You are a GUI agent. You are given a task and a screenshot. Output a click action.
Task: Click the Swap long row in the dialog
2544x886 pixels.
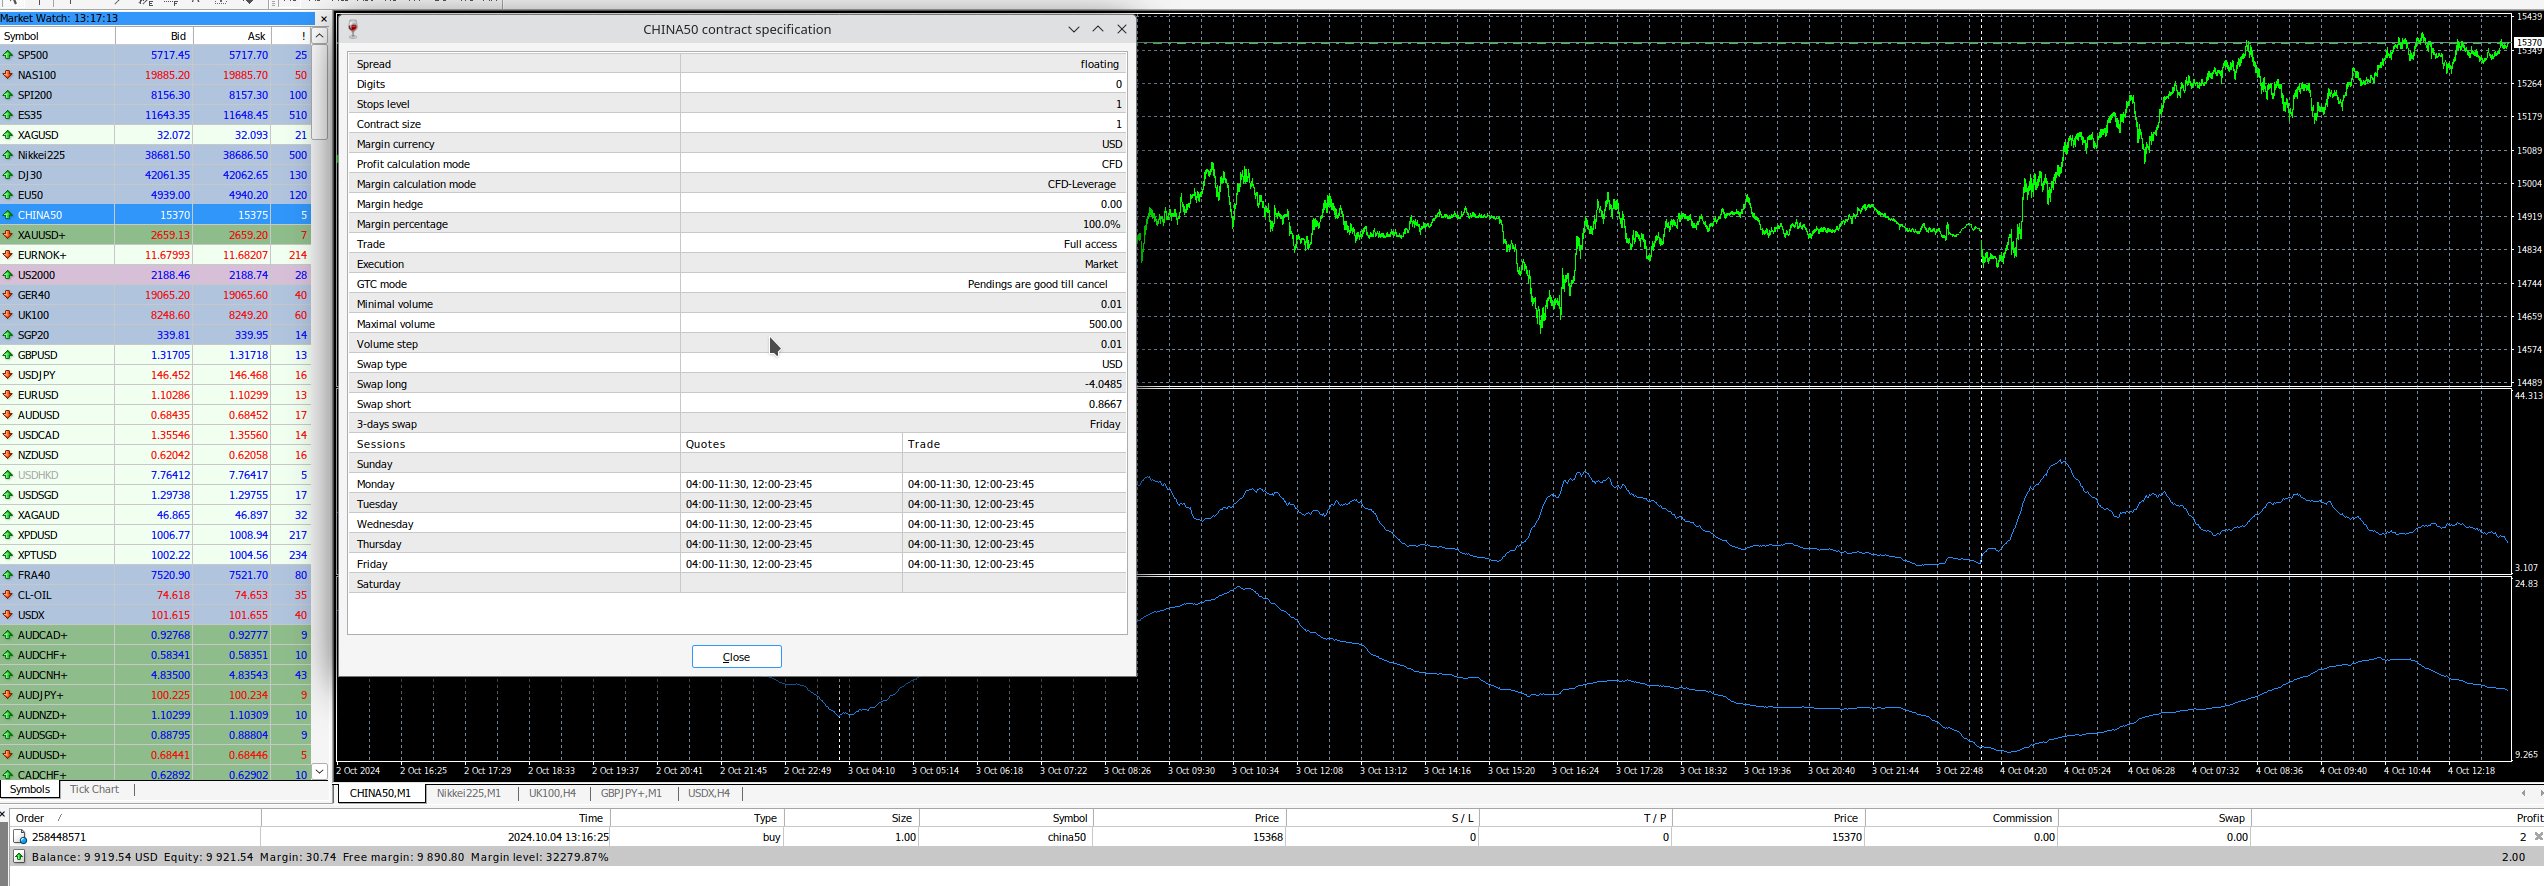tap(738, 384)
